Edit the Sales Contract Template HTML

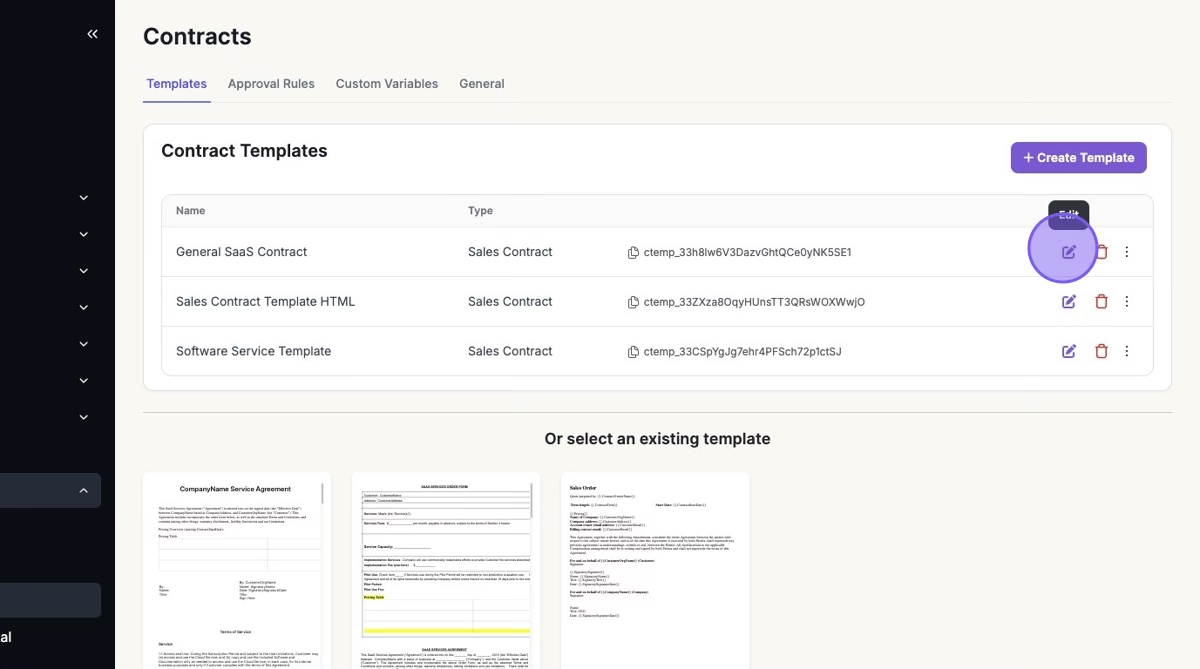1068,302
